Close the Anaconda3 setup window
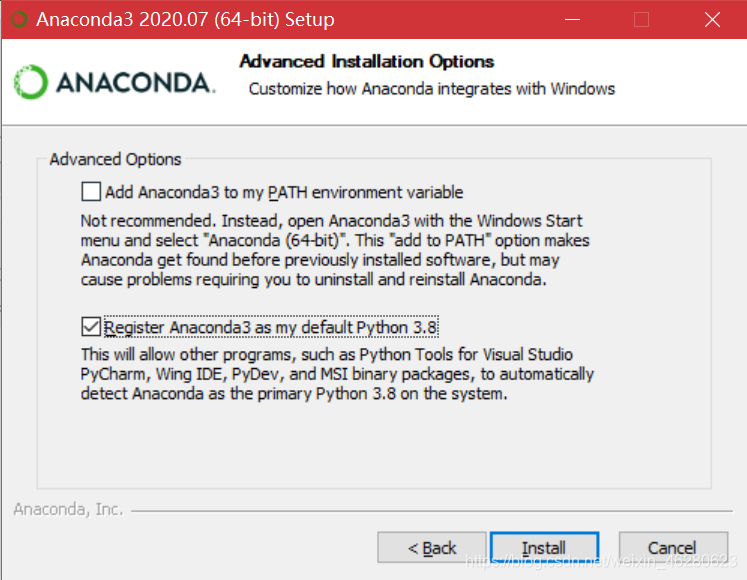The image size is (747, 580). click(712, 20)
